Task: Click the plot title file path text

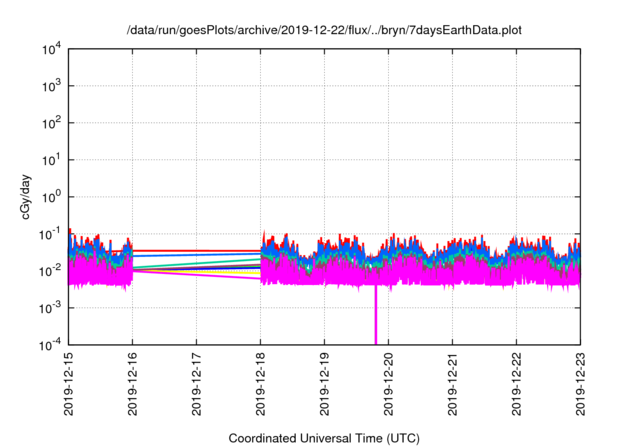Action: 324,30
